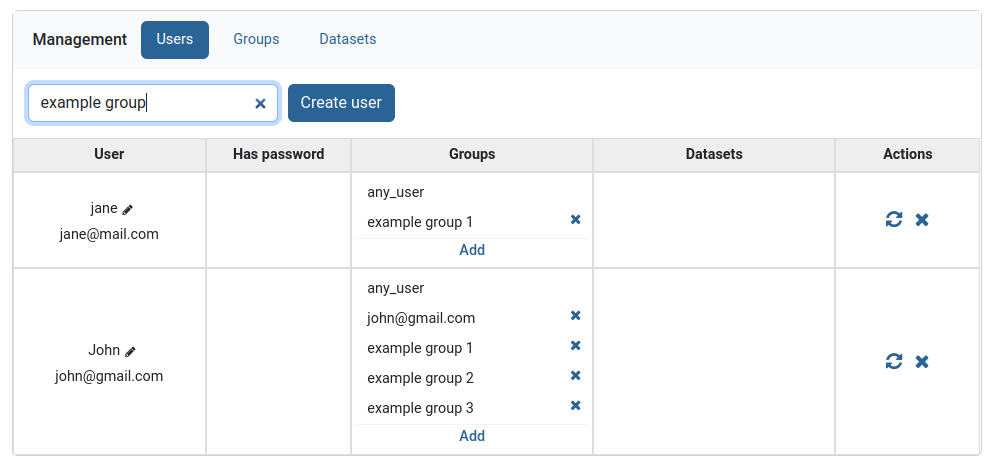Switch to the Groups tab

(x=256, y=40)
